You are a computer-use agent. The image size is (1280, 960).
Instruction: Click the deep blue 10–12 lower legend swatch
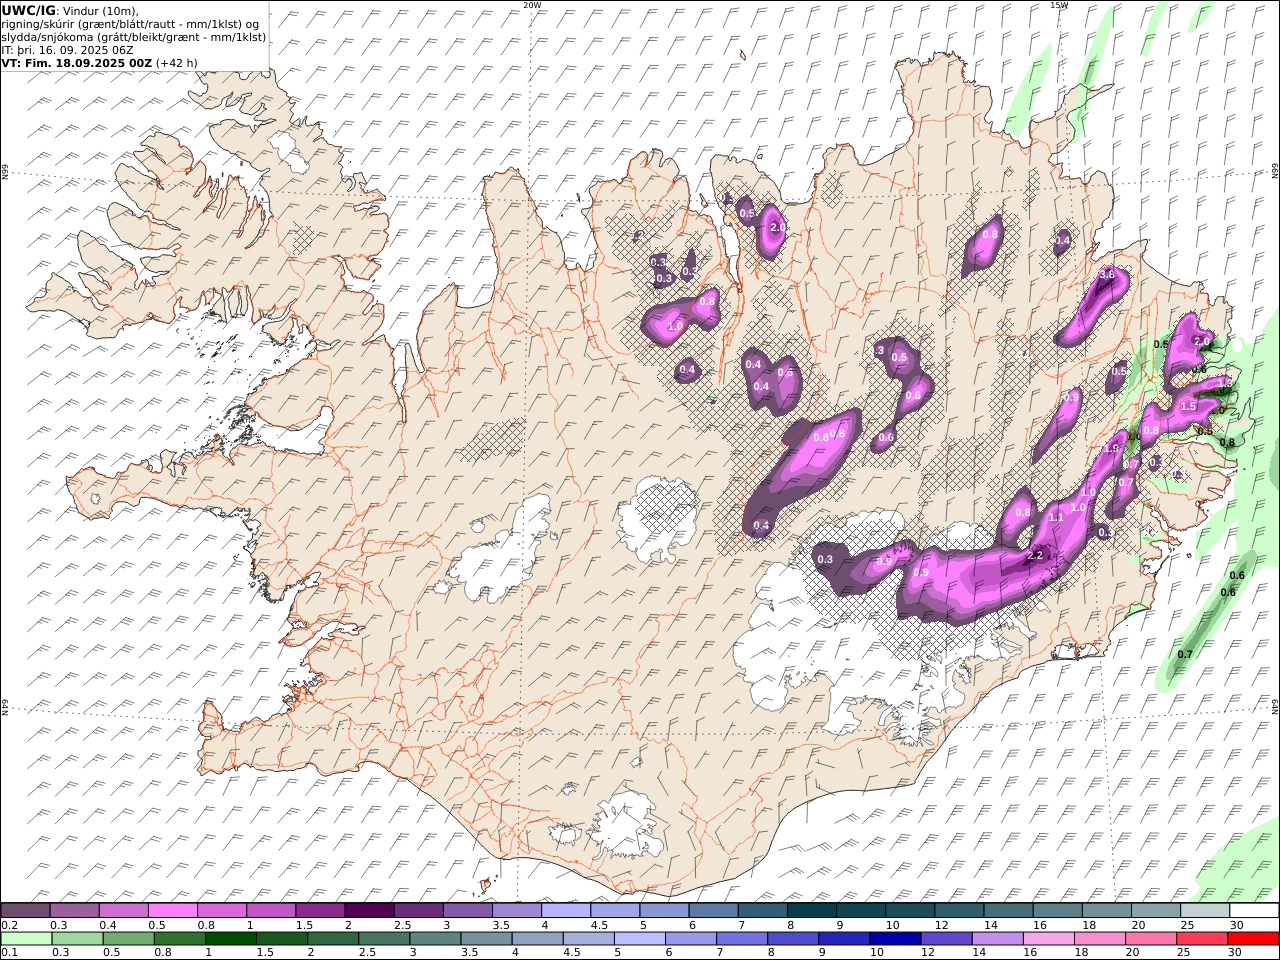coord(894,939)
